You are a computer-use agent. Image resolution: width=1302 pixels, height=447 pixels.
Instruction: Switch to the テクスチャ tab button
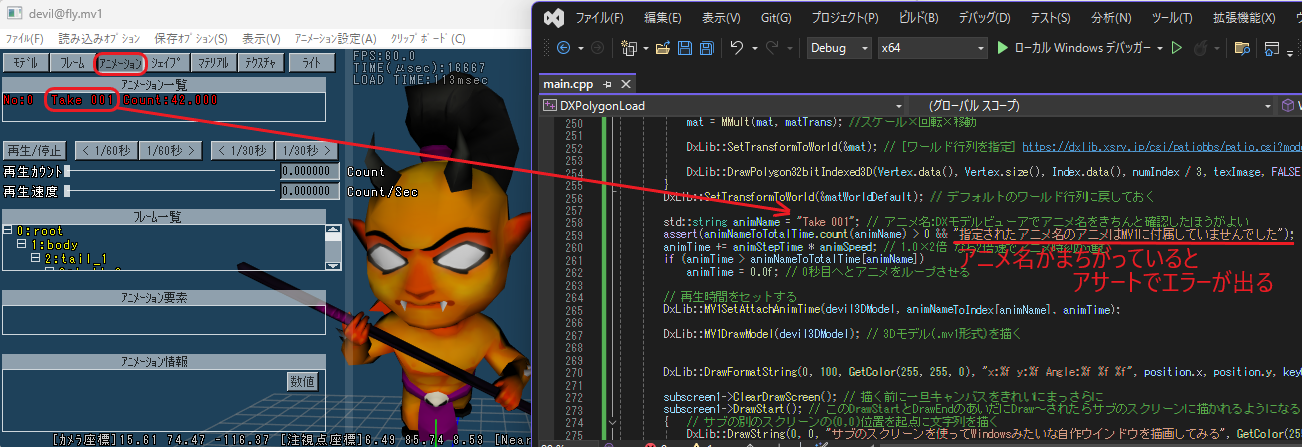260,62
